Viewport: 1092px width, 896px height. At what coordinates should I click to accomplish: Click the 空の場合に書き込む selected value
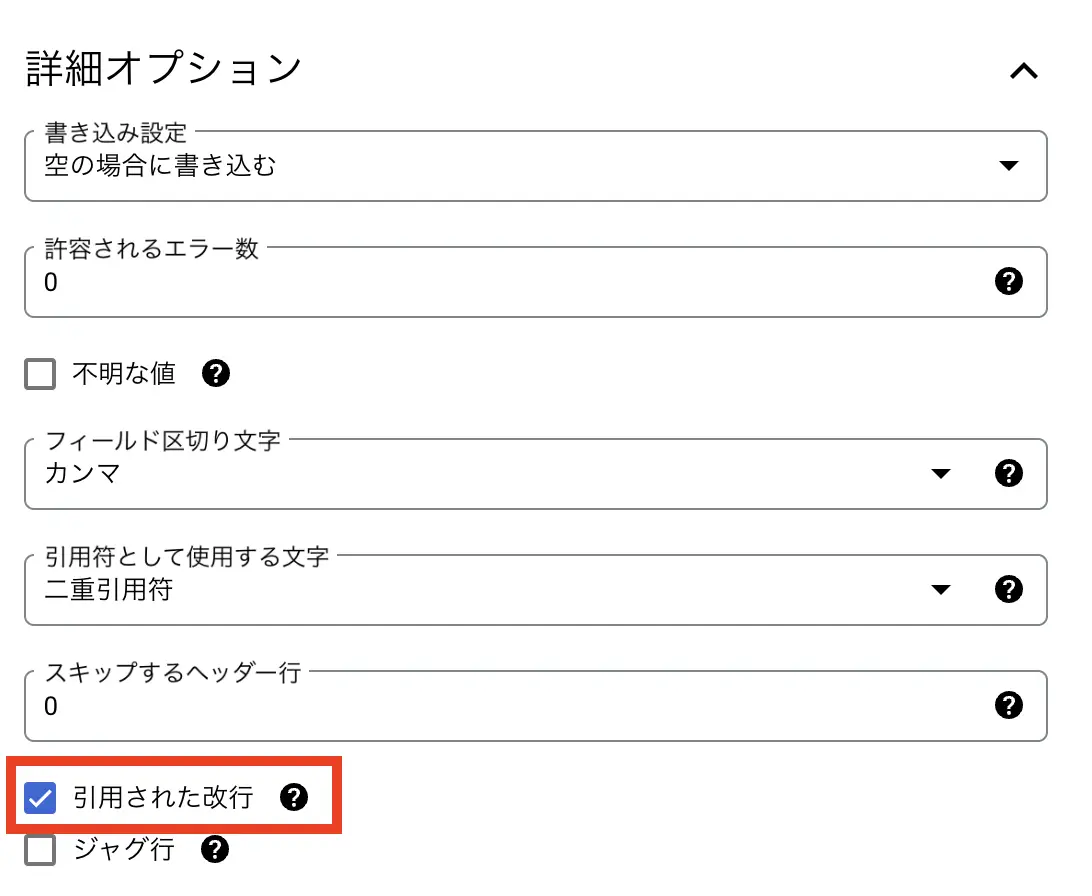coord(160,166)
